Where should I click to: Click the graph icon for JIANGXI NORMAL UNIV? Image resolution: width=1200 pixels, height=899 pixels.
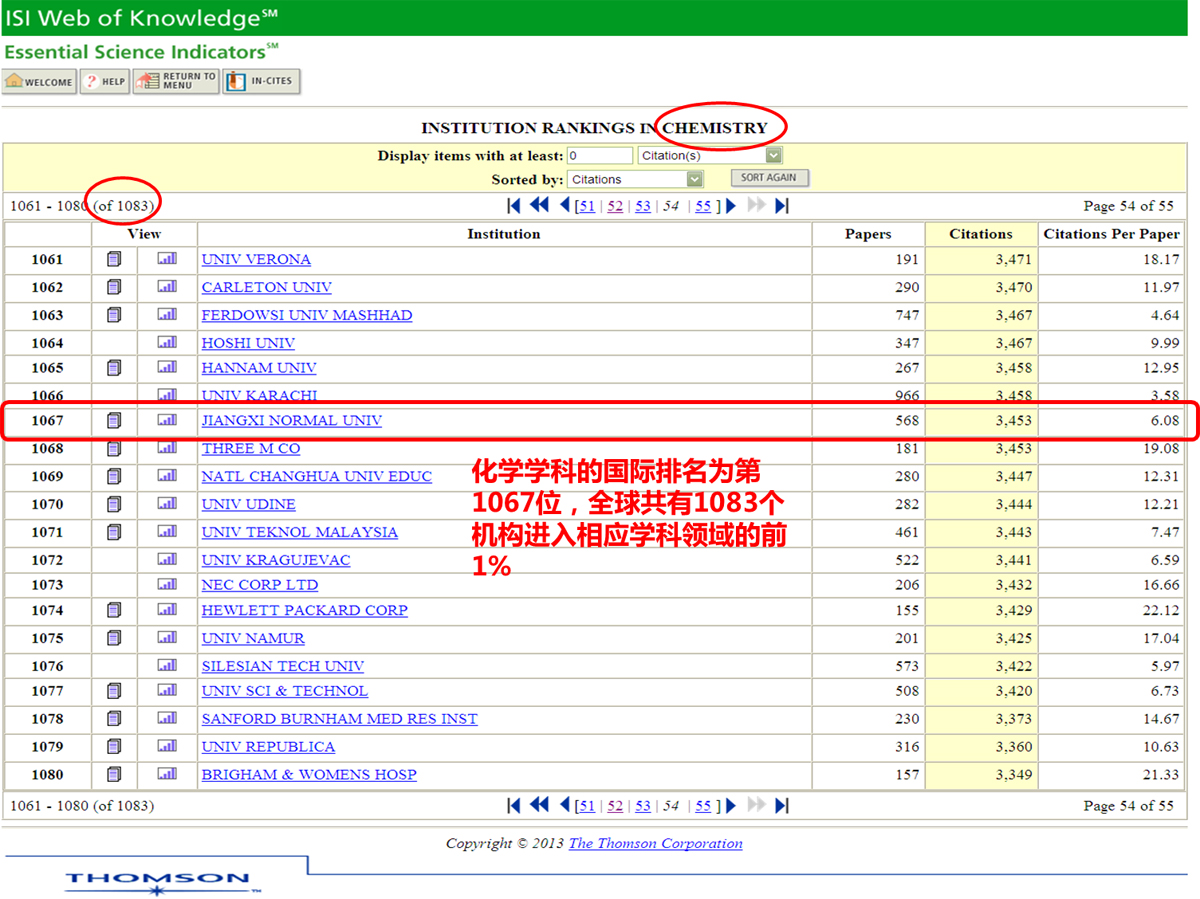point(166,421)
